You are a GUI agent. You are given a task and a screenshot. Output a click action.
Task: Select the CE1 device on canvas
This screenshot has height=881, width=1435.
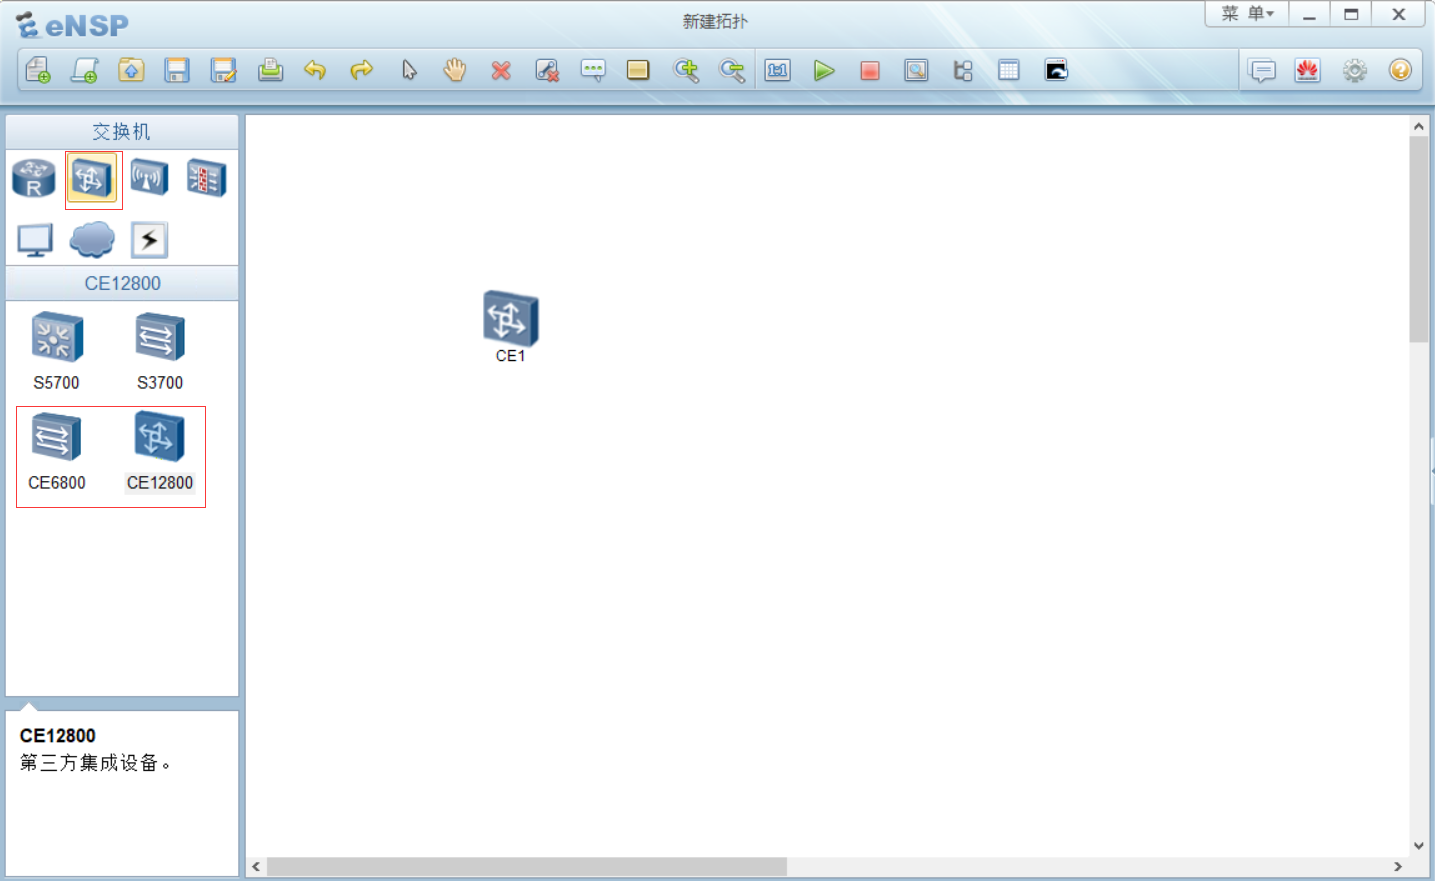tap(511, 326)
